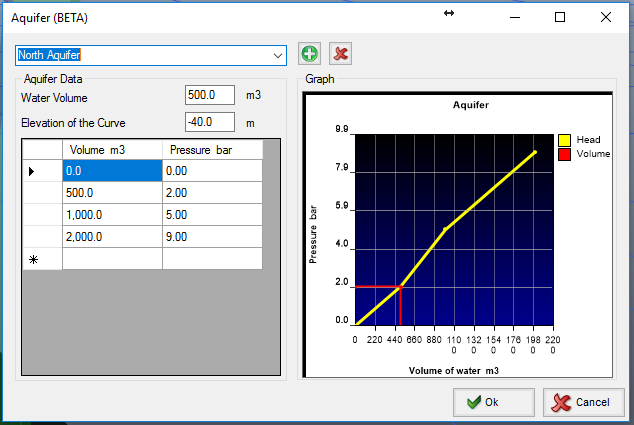634x425 pixels.
Task: Select the volume cell showing 500.0
Action: (111, 193)
